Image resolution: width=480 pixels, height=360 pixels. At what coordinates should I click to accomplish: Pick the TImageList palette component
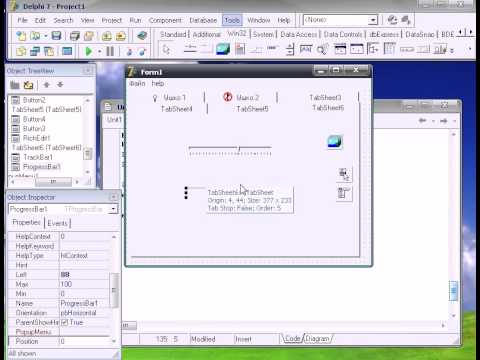click(223, 50)
